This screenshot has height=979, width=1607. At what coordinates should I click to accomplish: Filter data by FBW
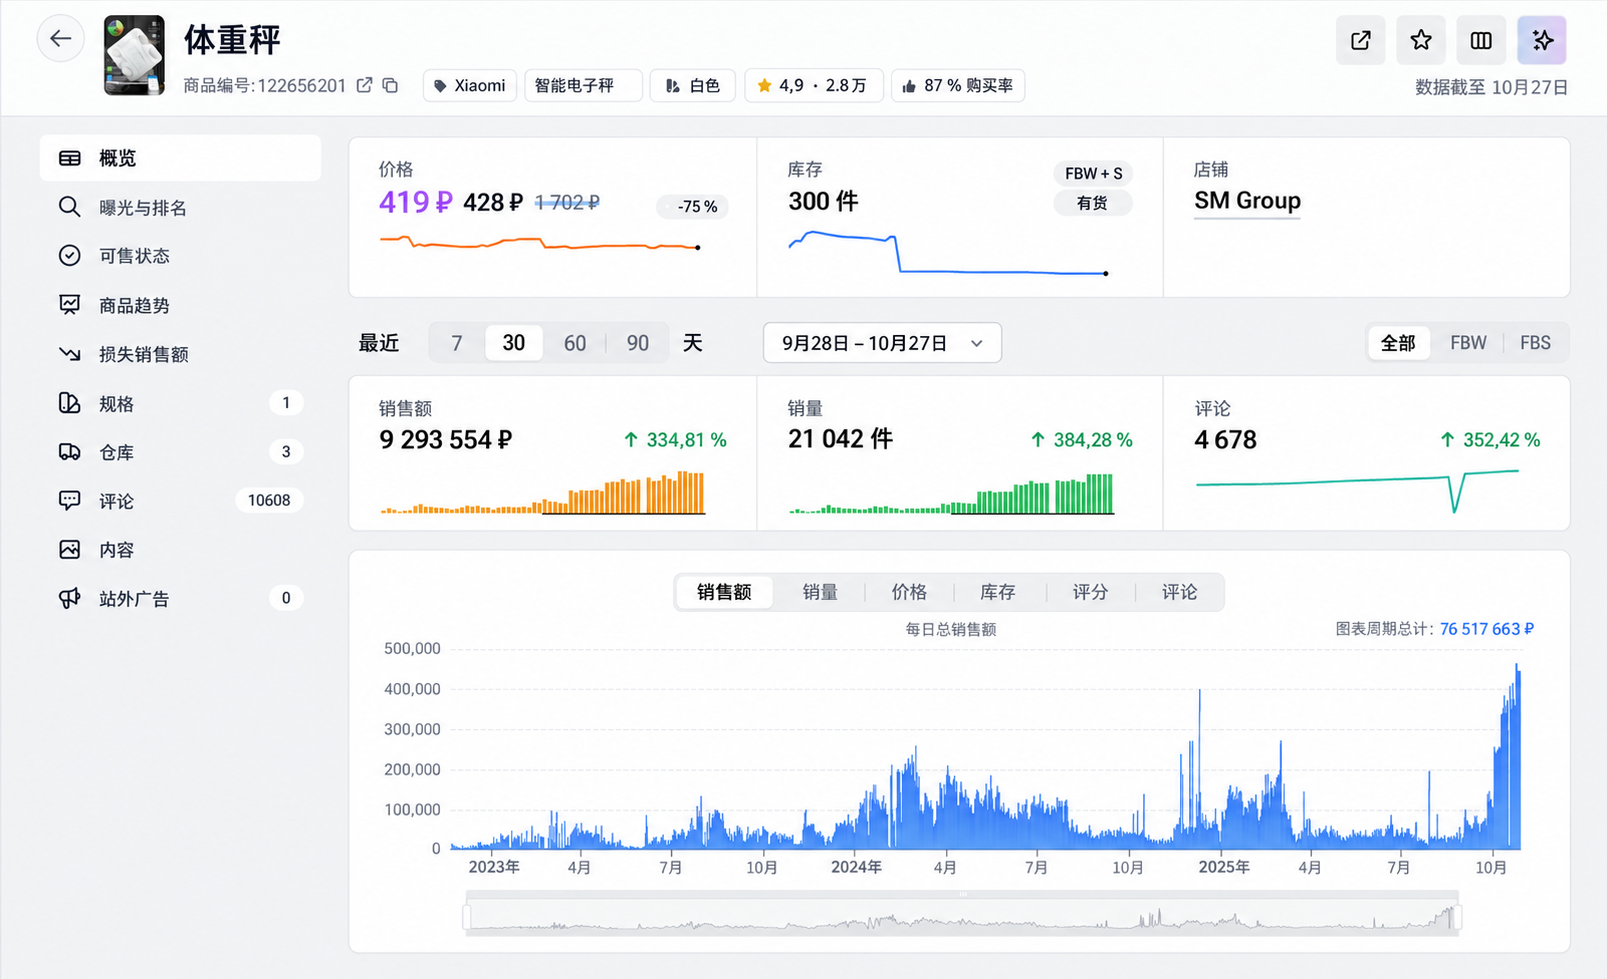pos(1468,343)
